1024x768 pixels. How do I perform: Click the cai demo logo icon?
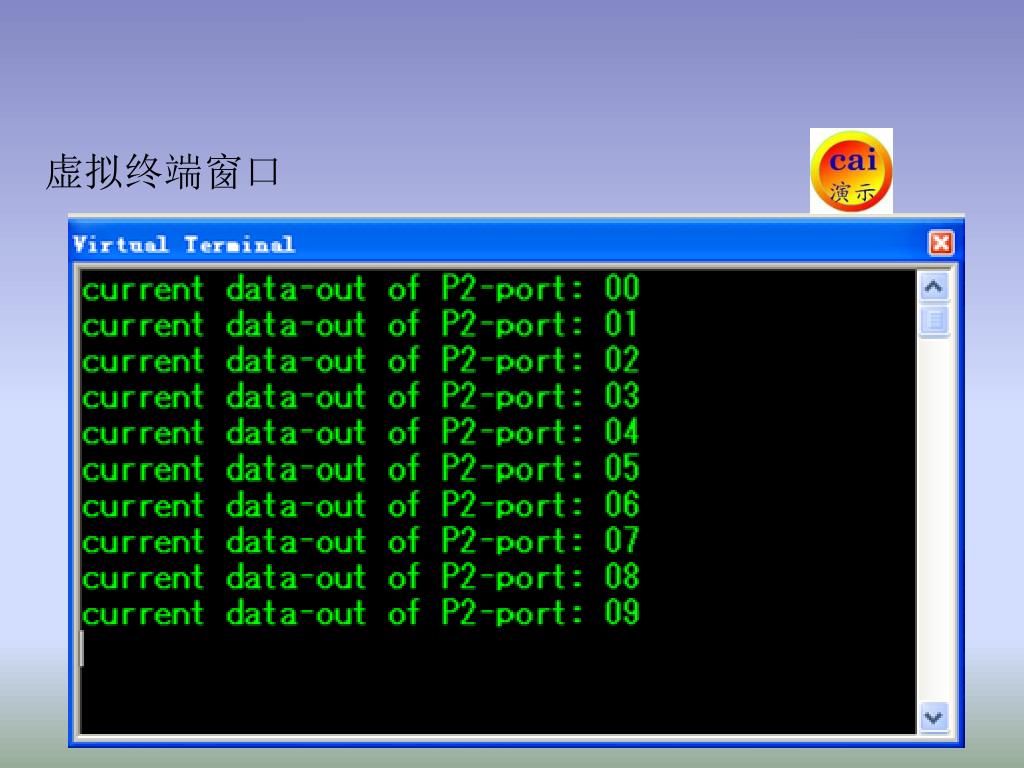[x=851, y=171]
